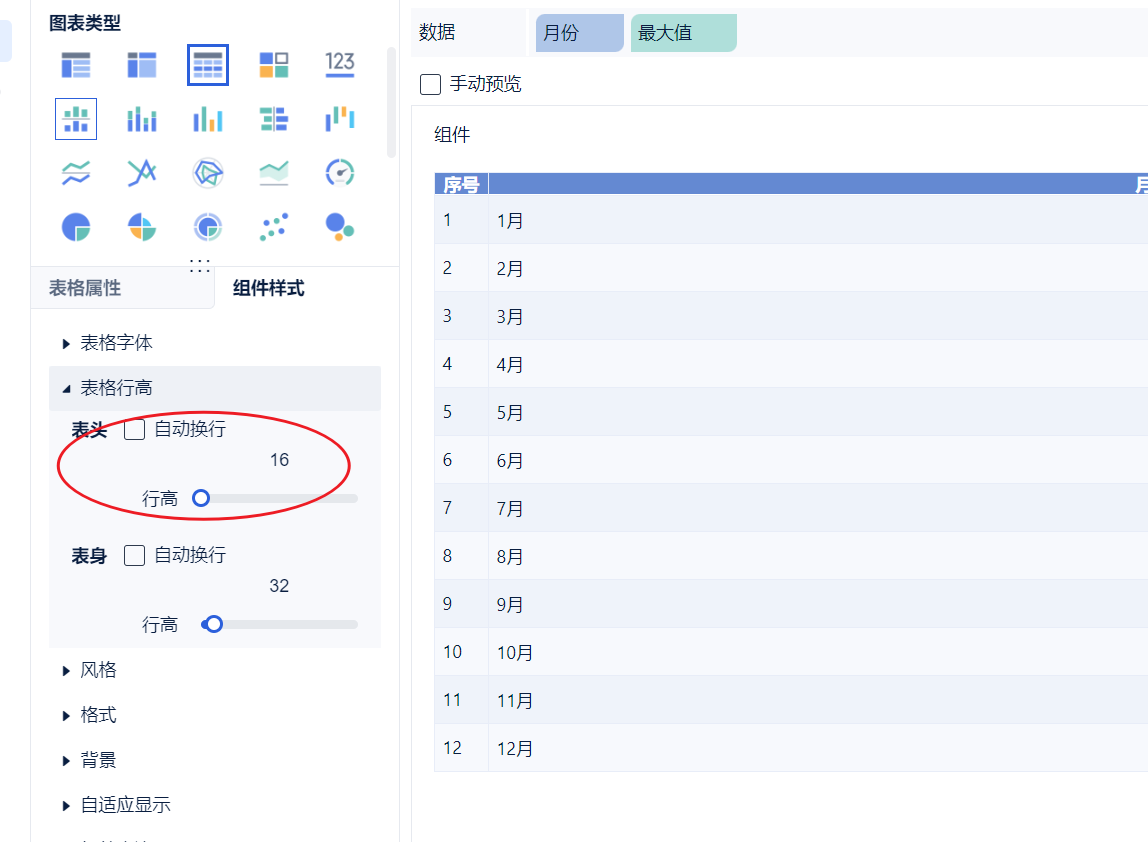Select the multi-layer ring pie chart icon

(x=208, y=228)
